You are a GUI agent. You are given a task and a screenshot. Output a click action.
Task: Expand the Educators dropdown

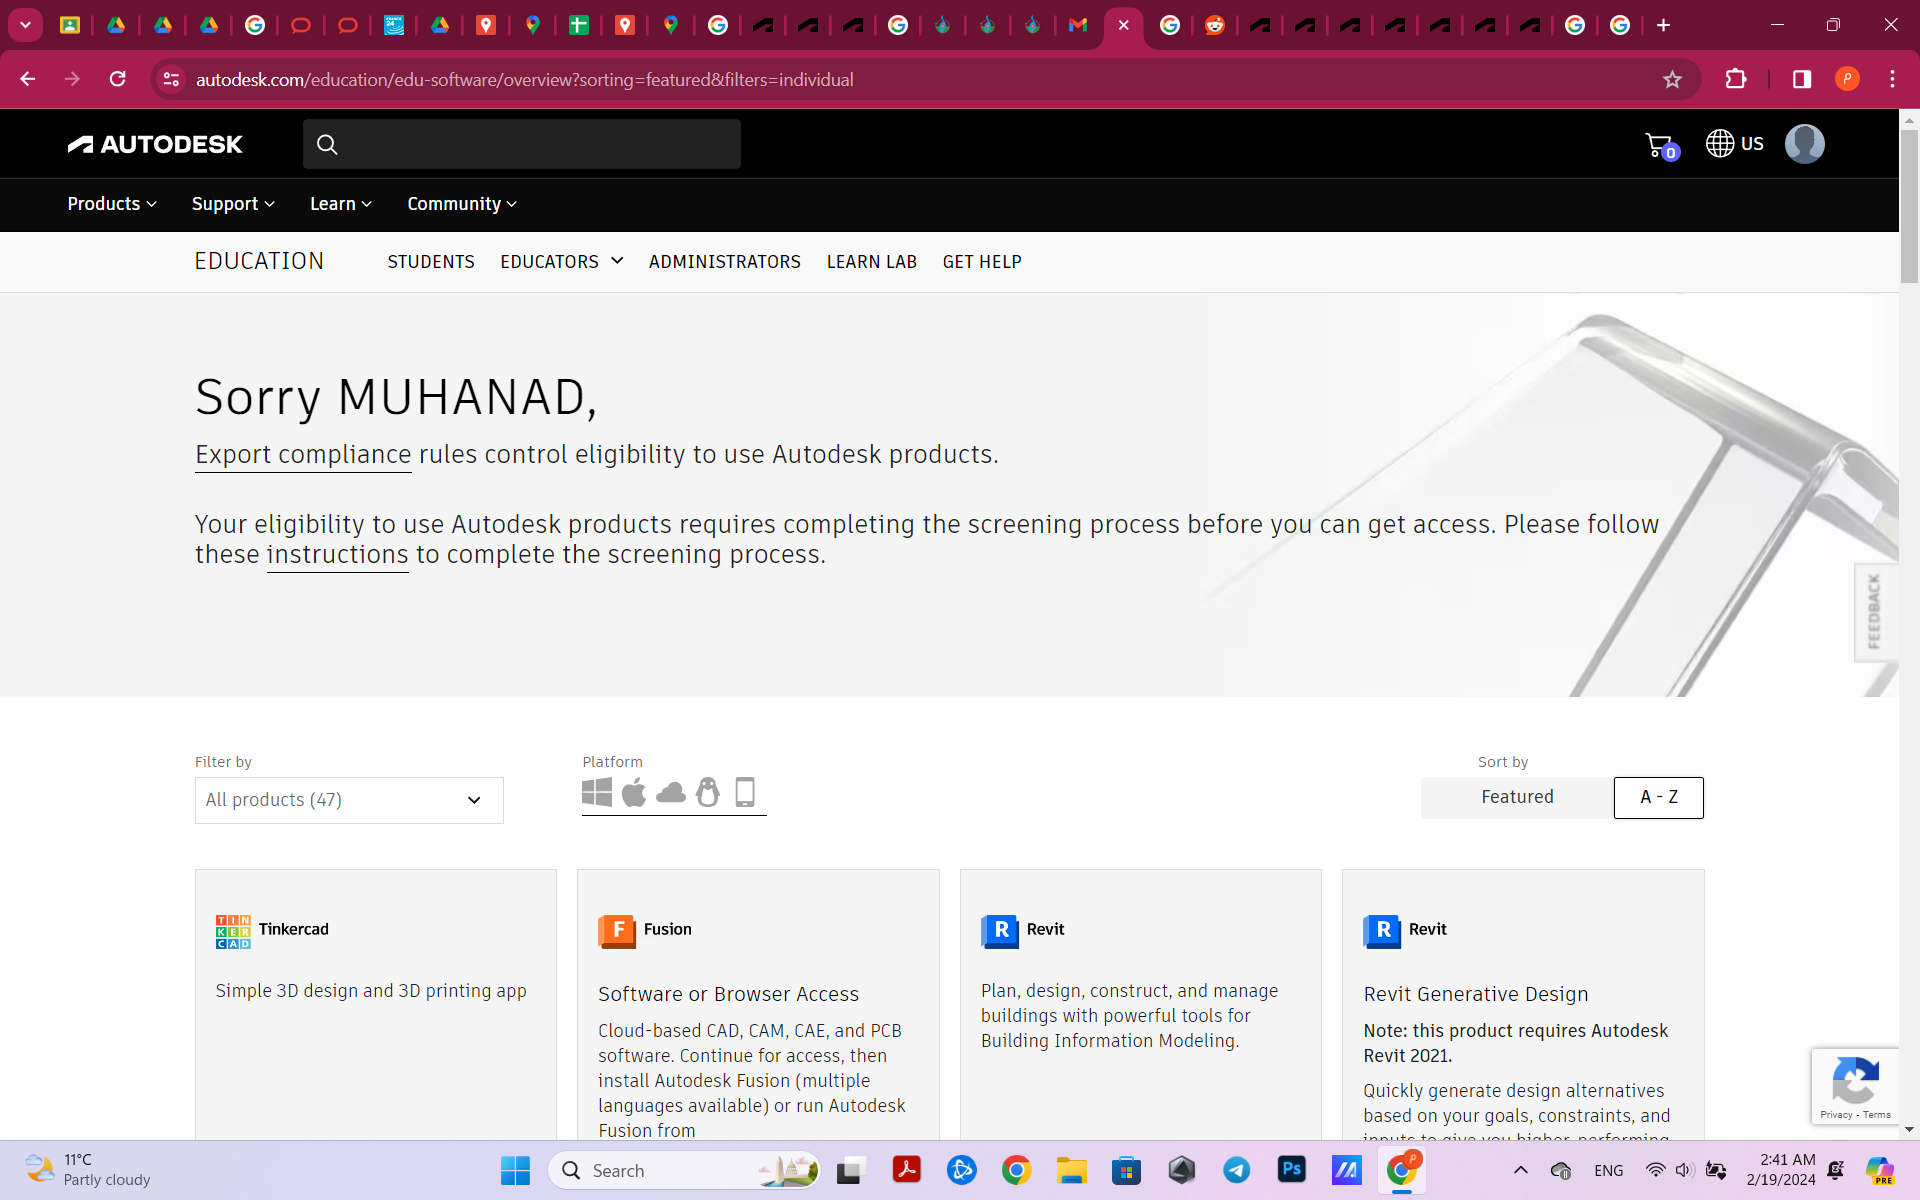coord(561,262)
